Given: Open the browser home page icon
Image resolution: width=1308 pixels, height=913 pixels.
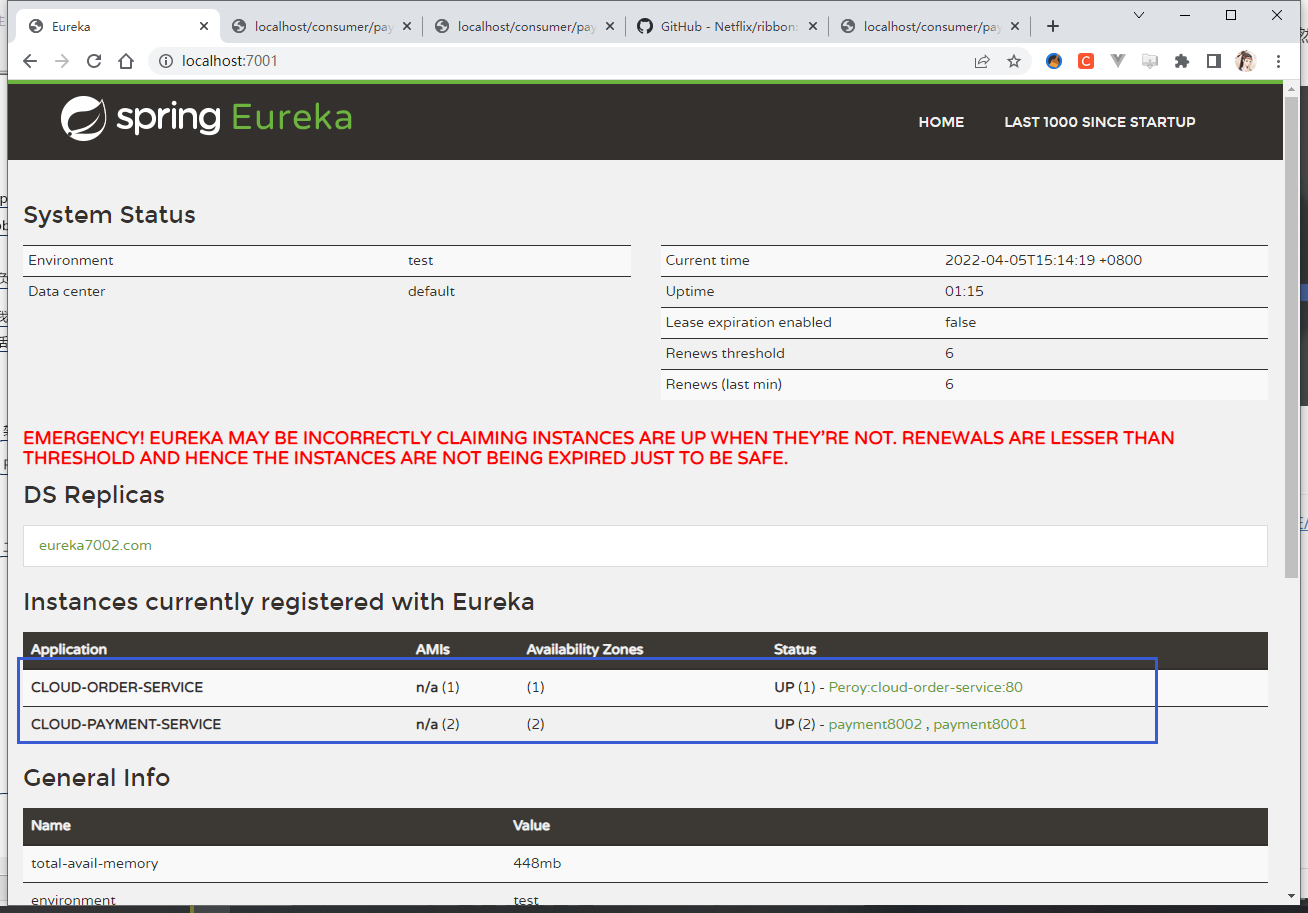Looking at the screenshot, I should coord(126,61).
